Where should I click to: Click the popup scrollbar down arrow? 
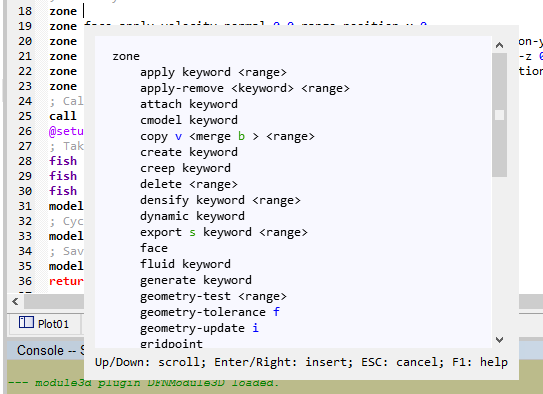pyautogui.click(x=499, y=340)
